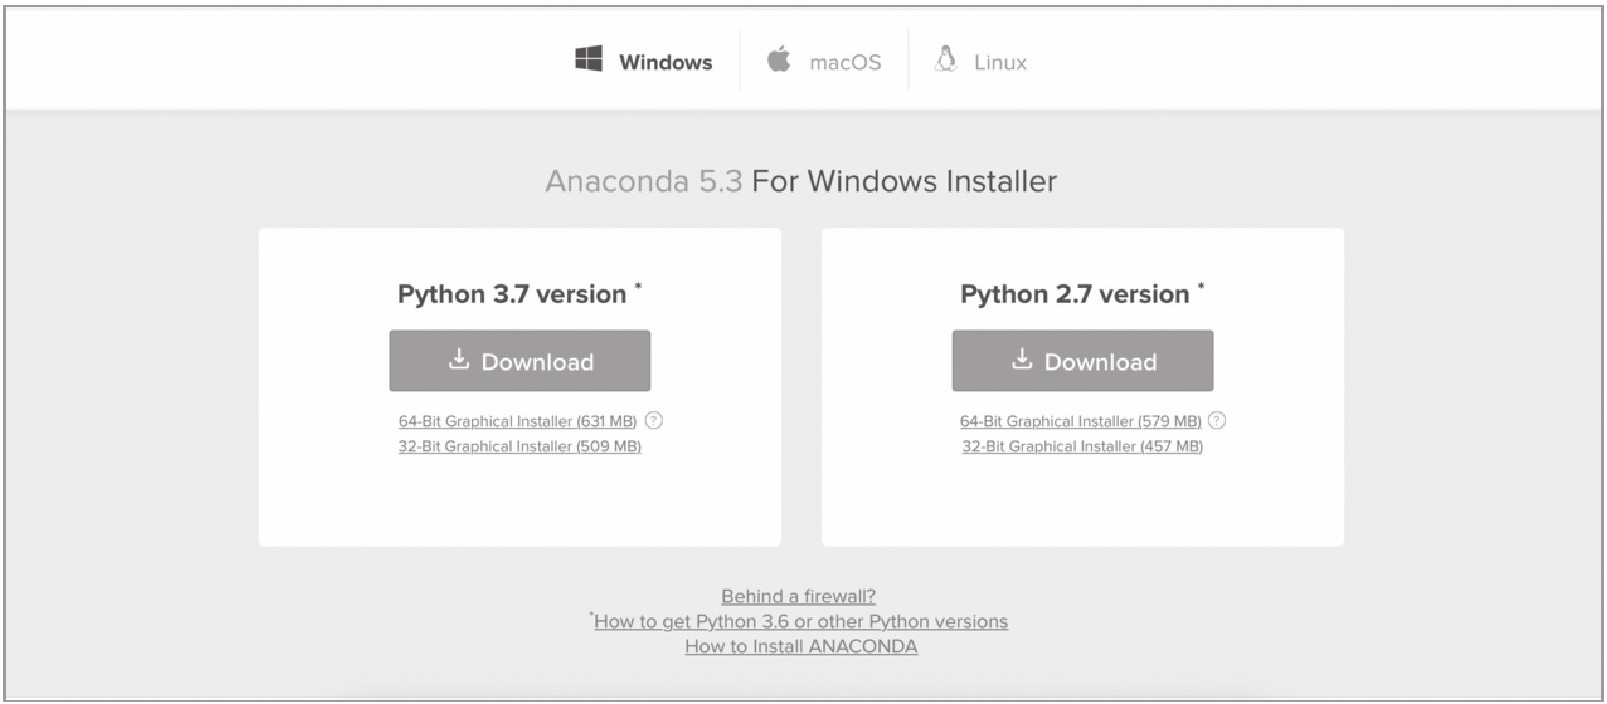Click download arrow icon for Python 2.7
The width and height of the screenshot is (1607, 704).
tap(1022, 359)
